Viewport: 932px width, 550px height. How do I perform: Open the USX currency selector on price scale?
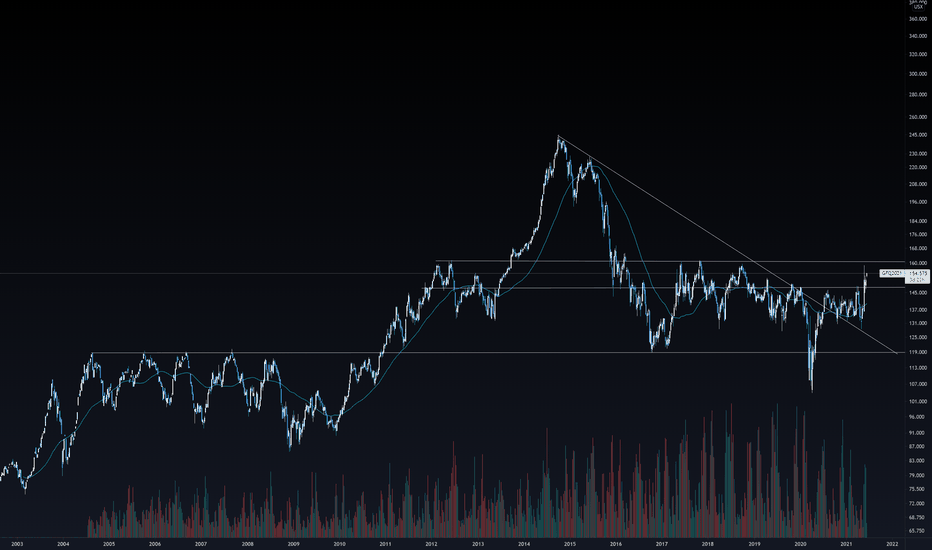tap(918, 7)
